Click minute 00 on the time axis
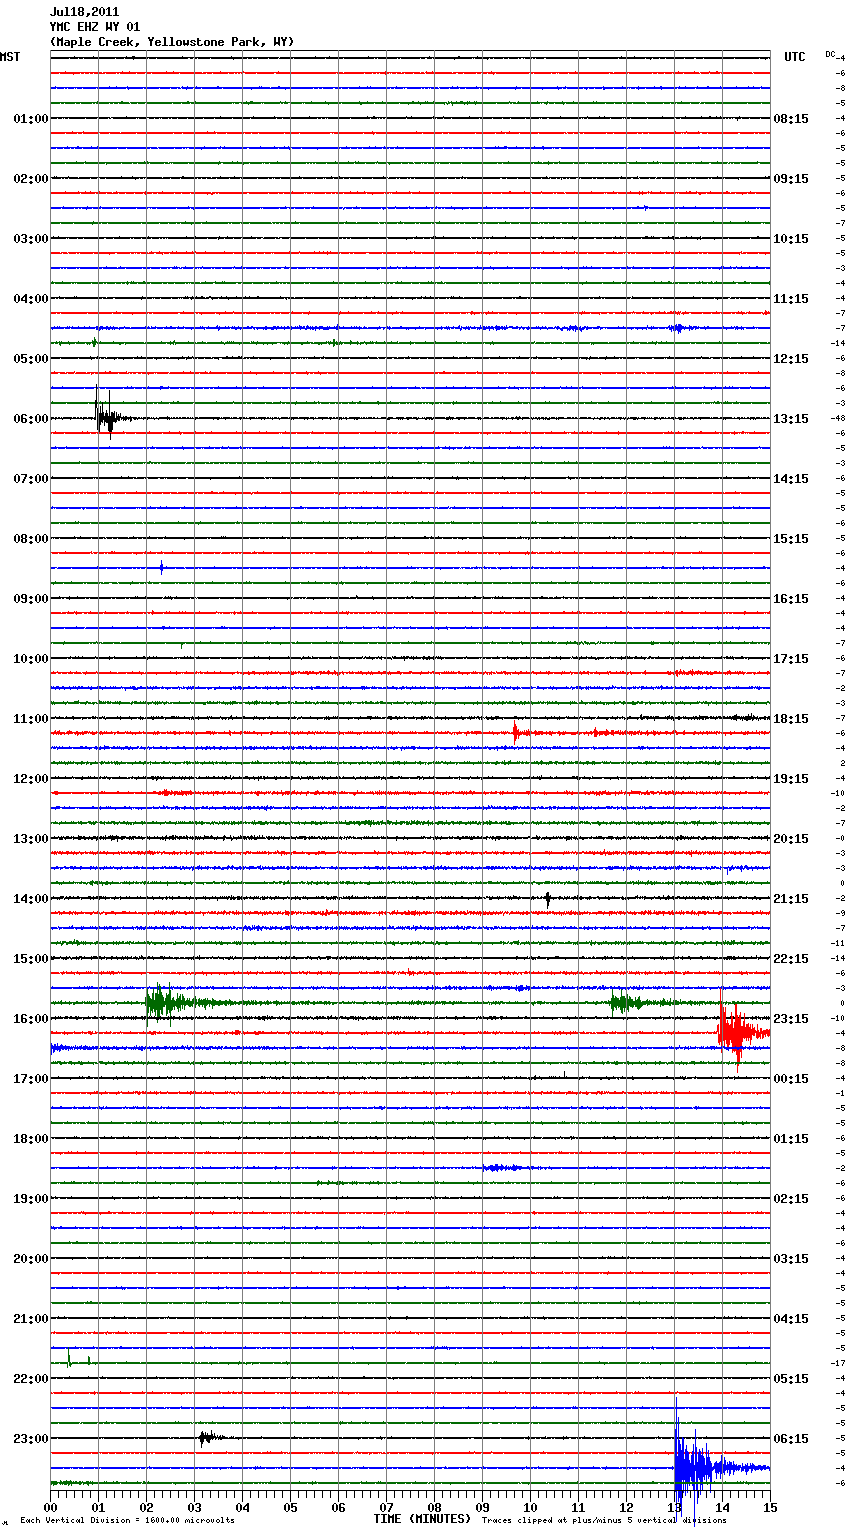 click(x=50, y=1507)
